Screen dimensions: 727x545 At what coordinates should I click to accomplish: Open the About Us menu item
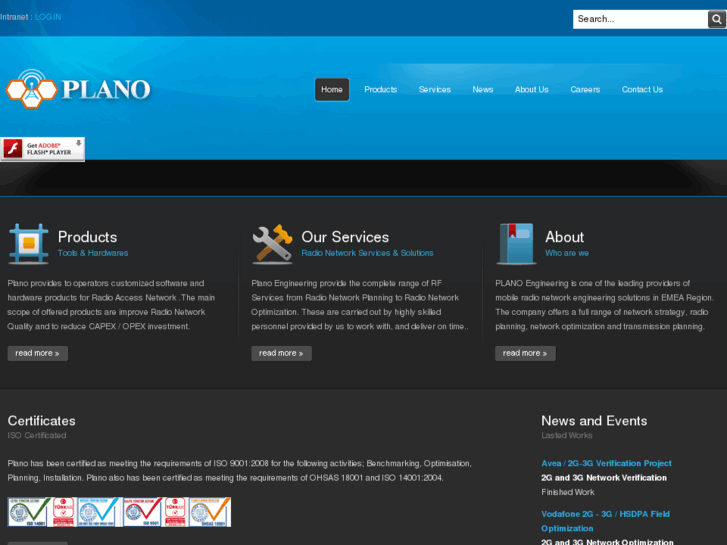click(x=531, y=90)
